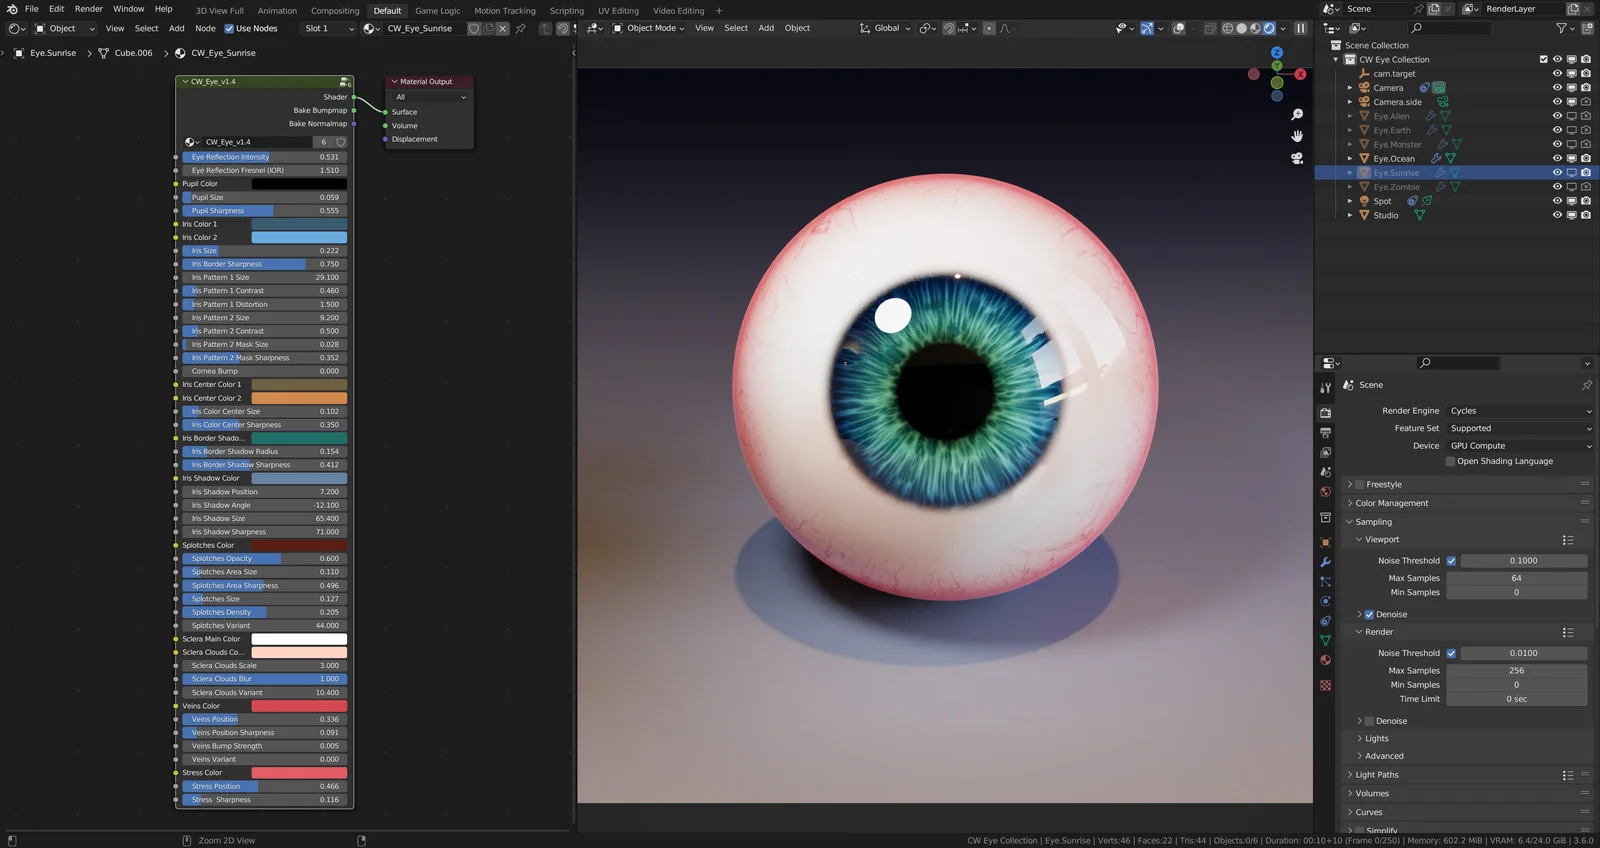Image resolution: width=1600 pixels, height=848 pixels.
Task: Click the Iris Color 2 blue swatch
Action: 298,238
